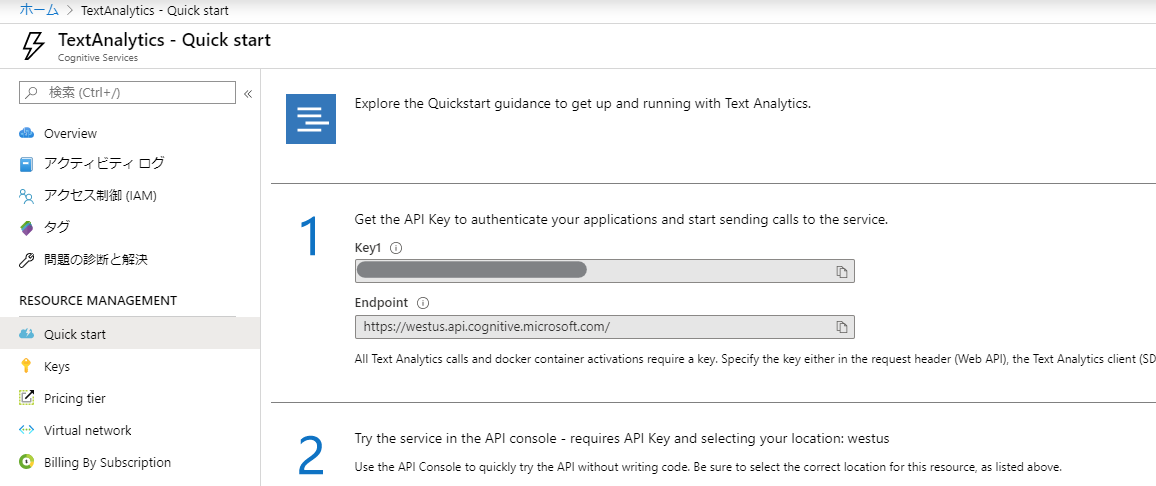Click the Overview cloud icon
The height and width of the screenshot is (486, 1156).
pyautogui.click(x=27, y=133)
